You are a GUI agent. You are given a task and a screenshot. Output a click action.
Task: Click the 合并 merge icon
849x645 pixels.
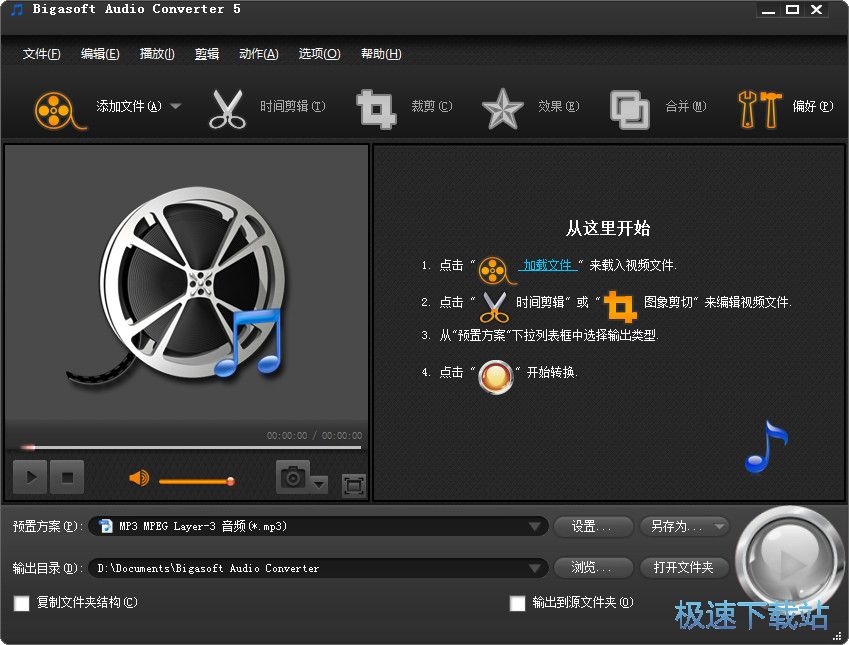click(x=629, y=109)
